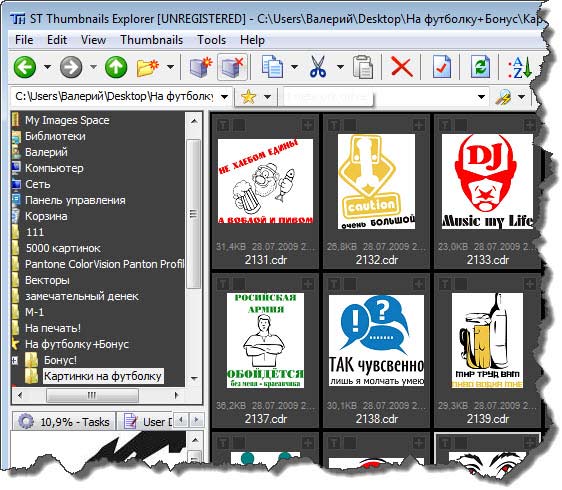Click tab strip left scroll arrow
Viewport: 562px width, 490px height.
tap(181, 420)
